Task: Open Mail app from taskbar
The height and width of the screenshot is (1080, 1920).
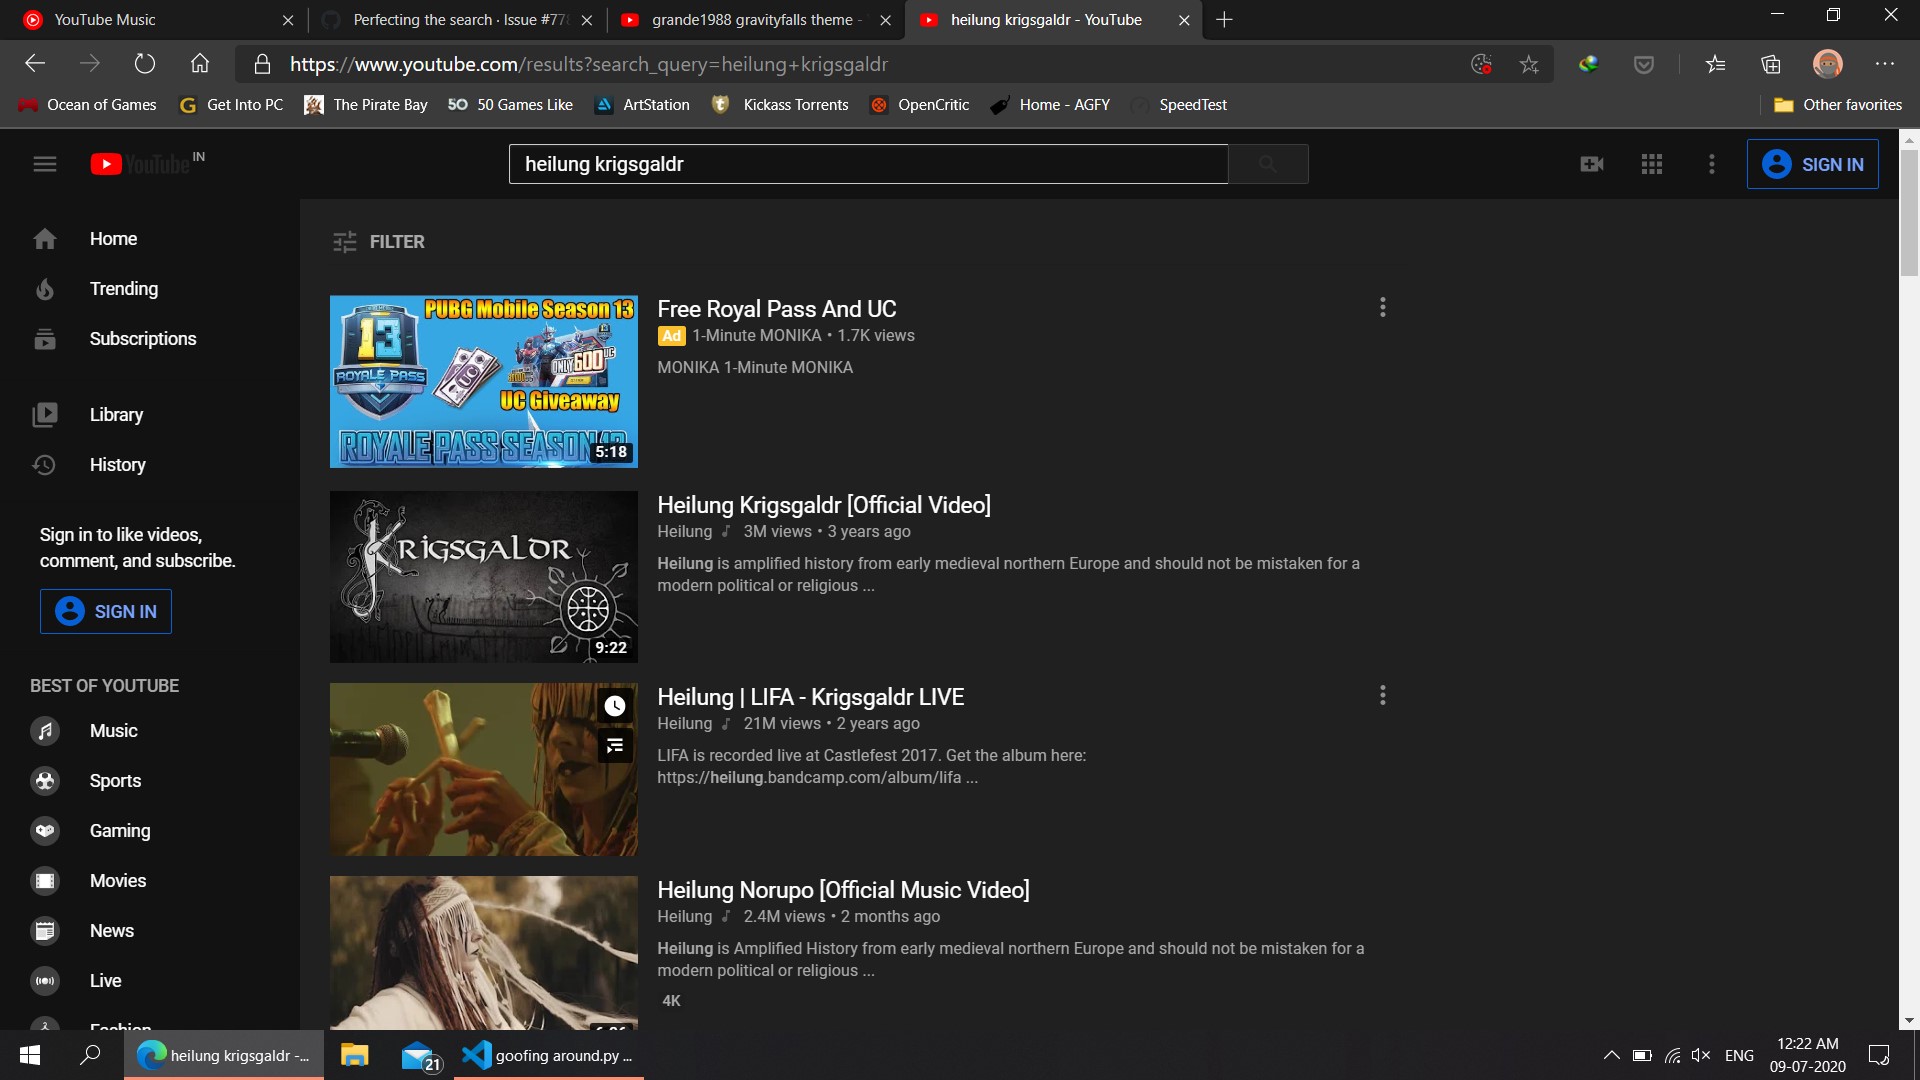Action: pyautogui.click(x=420, y=1056)
